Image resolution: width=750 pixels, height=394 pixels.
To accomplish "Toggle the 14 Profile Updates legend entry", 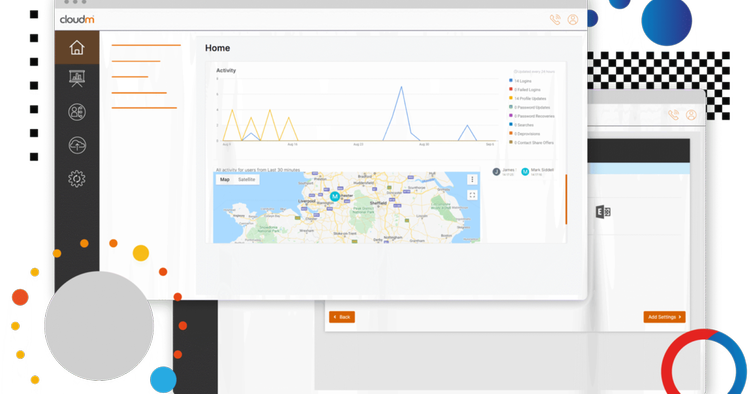I will [528, 98].
